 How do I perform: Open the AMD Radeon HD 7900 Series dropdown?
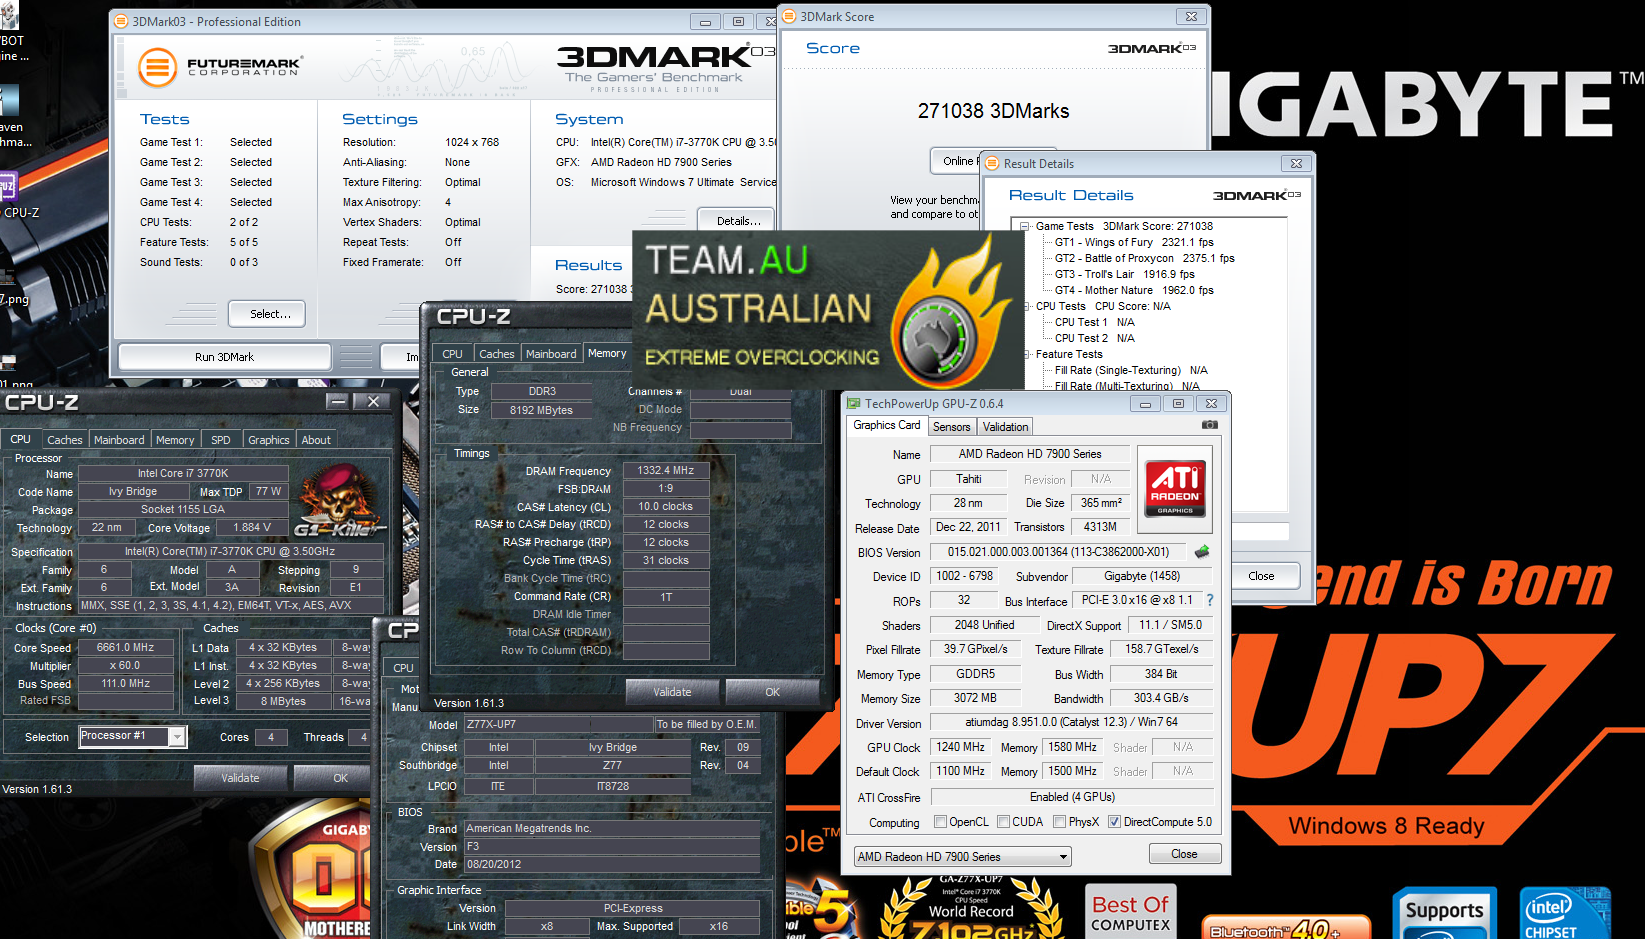962,857
